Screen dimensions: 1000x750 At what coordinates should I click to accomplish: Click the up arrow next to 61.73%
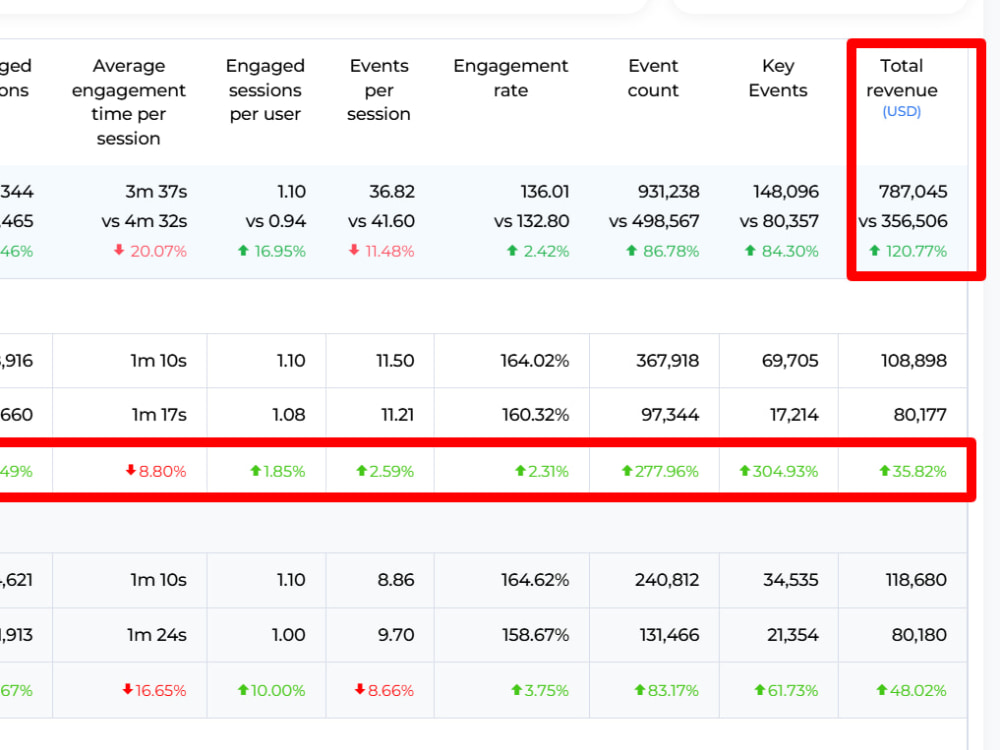pyautogui.click(x=760, y=689)
